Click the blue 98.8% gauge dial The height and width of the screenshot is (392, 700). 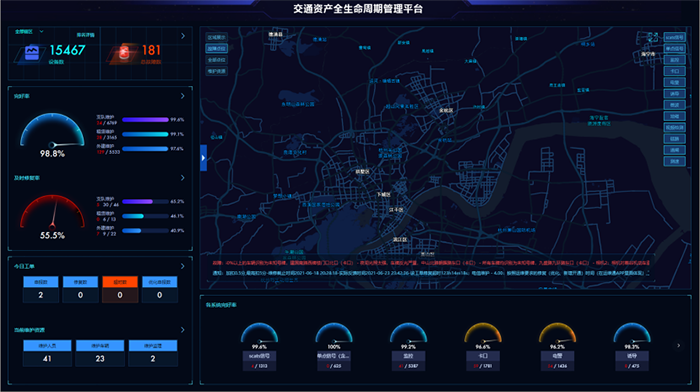tap(52, 130)
